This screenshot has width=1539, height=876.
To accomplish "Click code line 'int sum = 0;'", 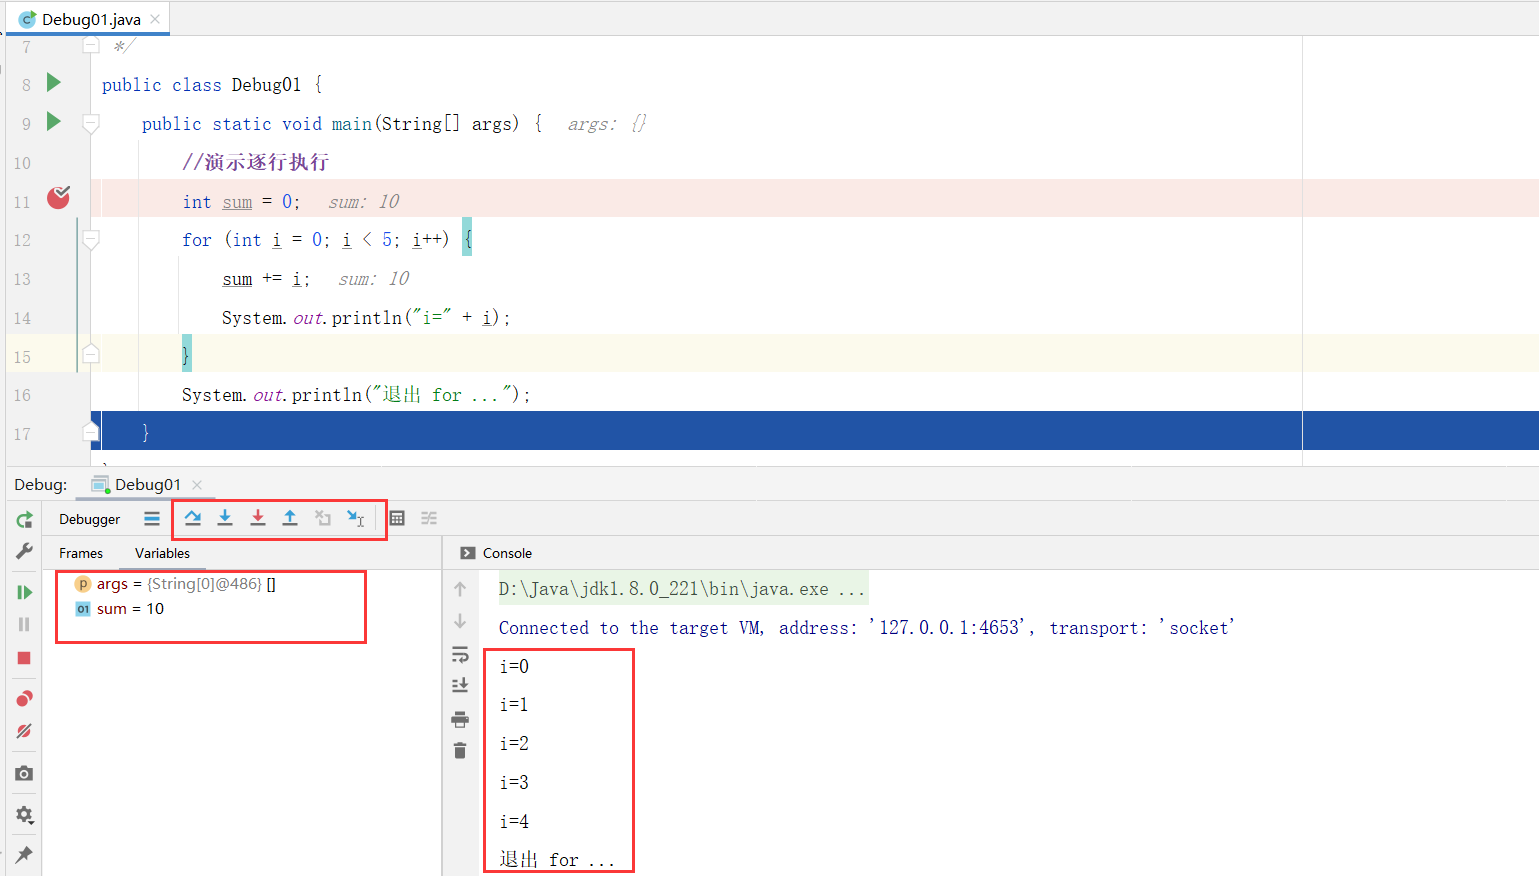I will [x=241, y=201].
